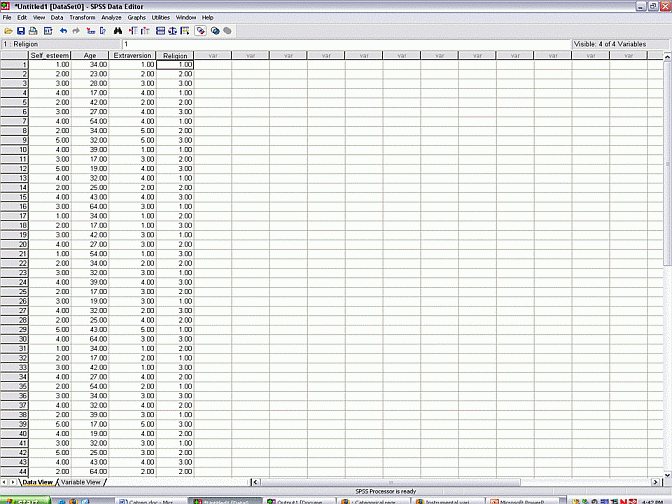The height and width of the screenshot is (504, 672).
Task: Open Find with the binoculars icon
Action: click(118, 31)
